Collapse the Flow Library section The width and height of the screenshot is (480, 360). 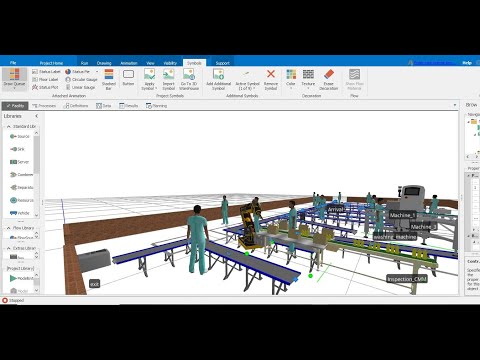(x=9, y=228)
